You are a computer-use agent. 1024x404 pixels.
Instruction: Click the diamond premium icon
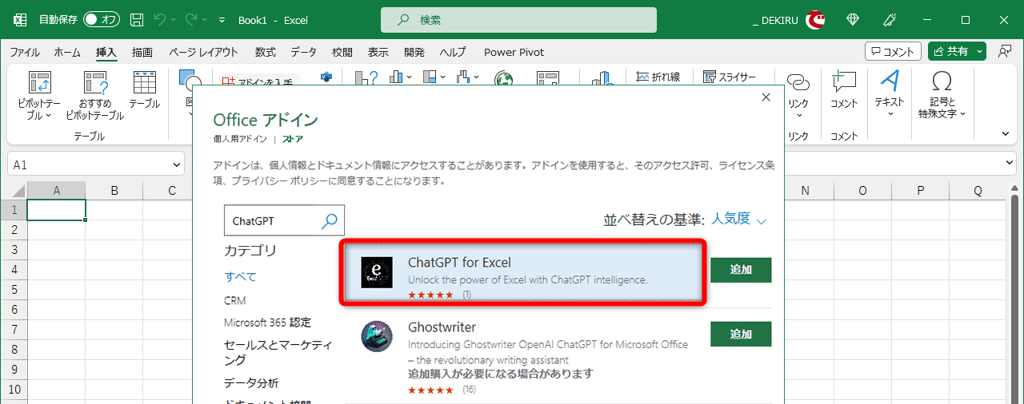tap(853, 20)
